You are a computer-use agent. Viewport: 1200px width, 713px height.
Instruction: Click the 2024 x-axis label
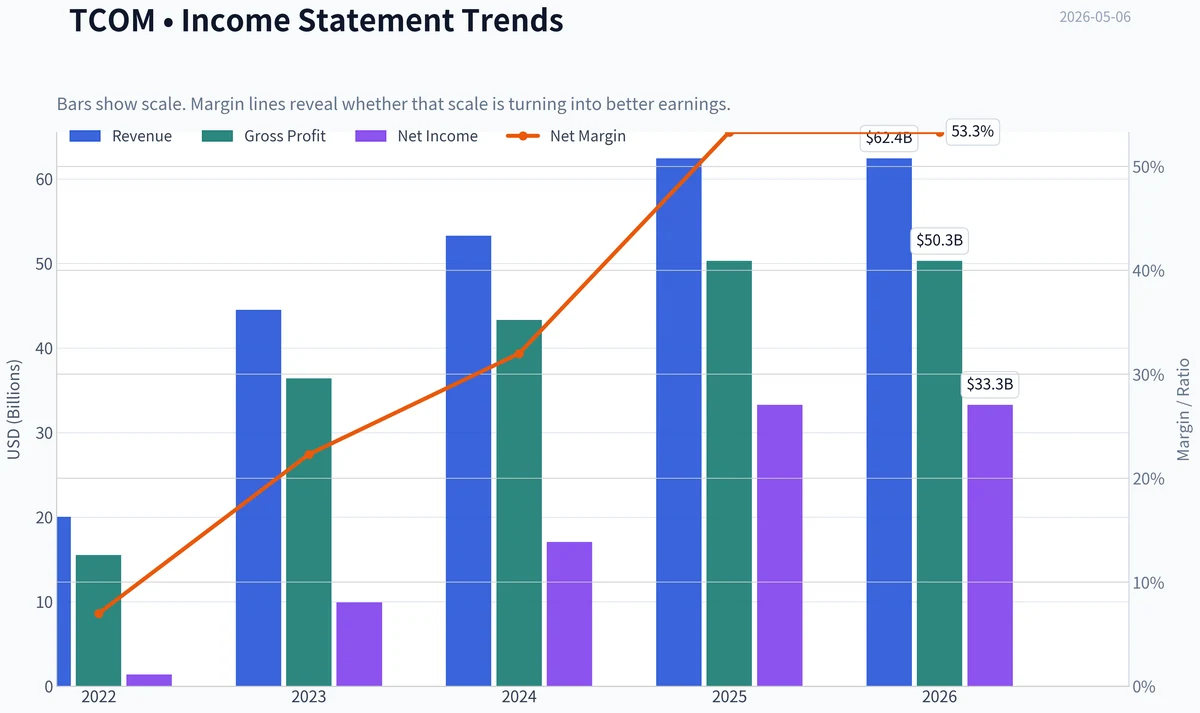519,697
